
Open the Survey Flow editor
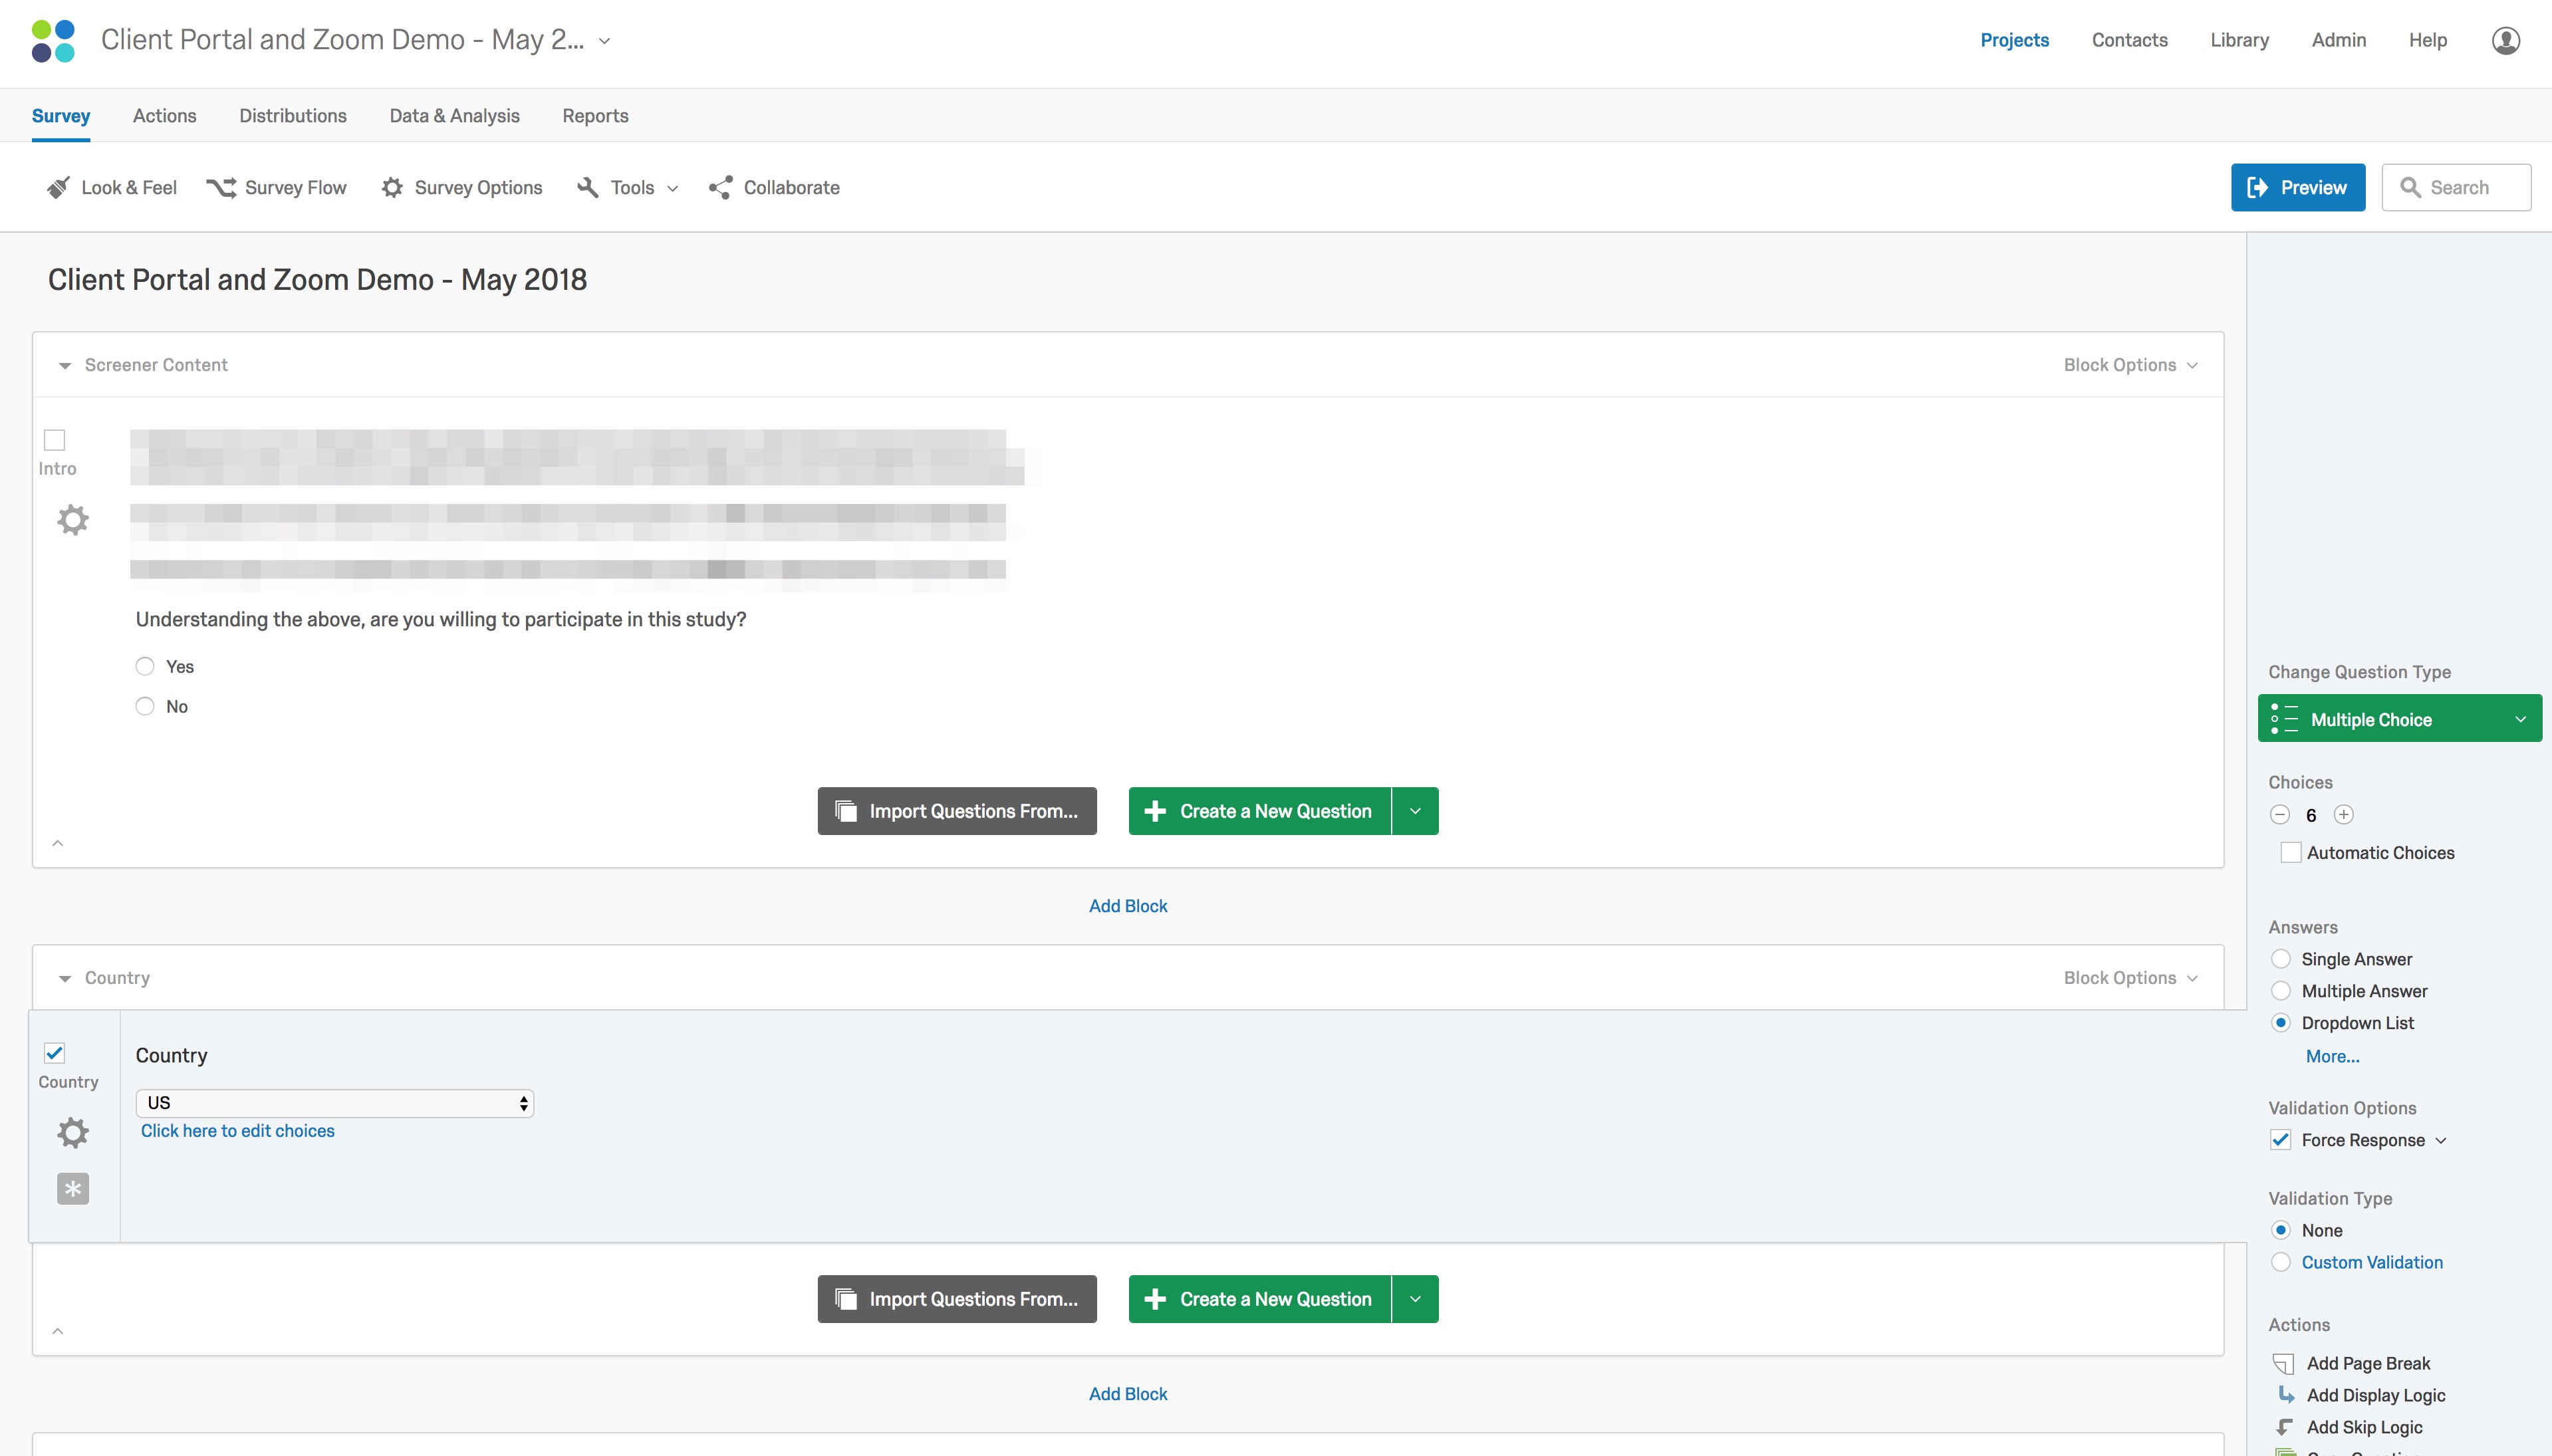(x=277, y=187)
